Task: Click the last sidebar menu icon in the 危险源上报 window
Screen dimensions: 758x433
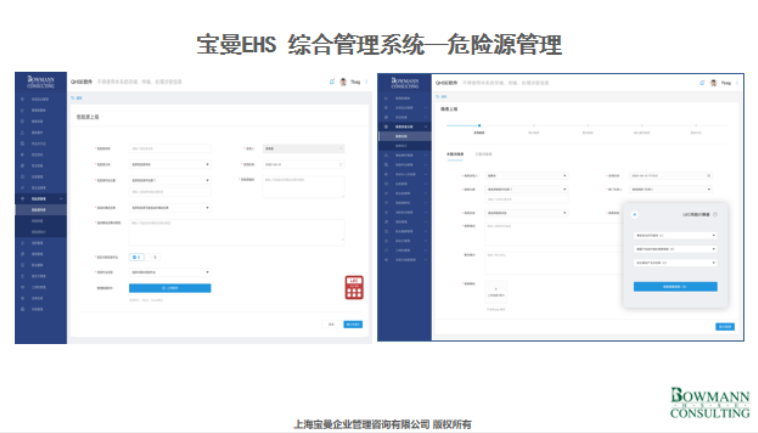Action: pyautogui.click(x=22, y=309)
